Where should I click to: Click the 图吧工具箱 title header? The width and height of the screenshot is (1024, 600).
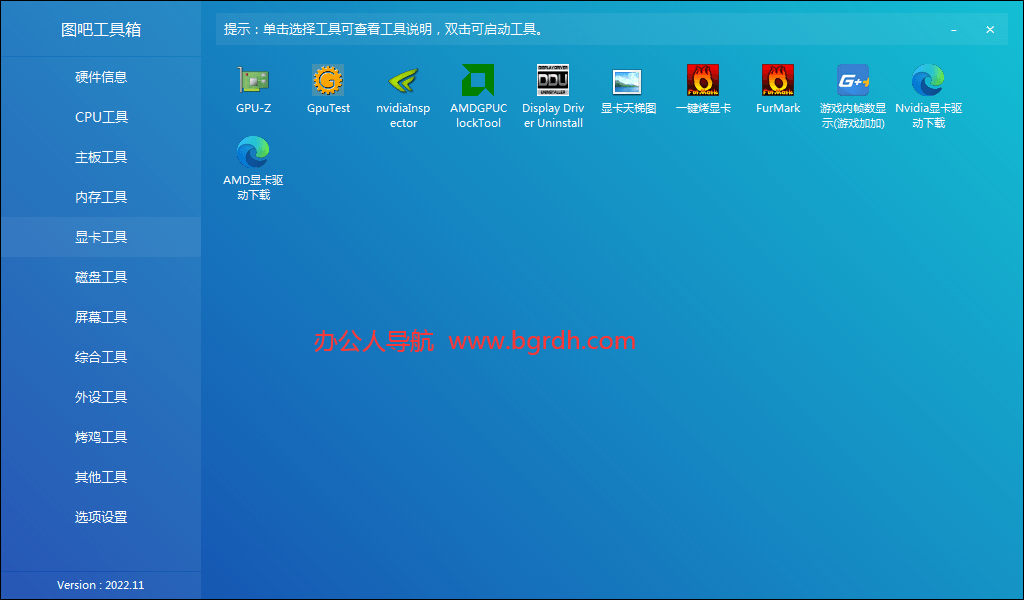(x=100, y=29)
